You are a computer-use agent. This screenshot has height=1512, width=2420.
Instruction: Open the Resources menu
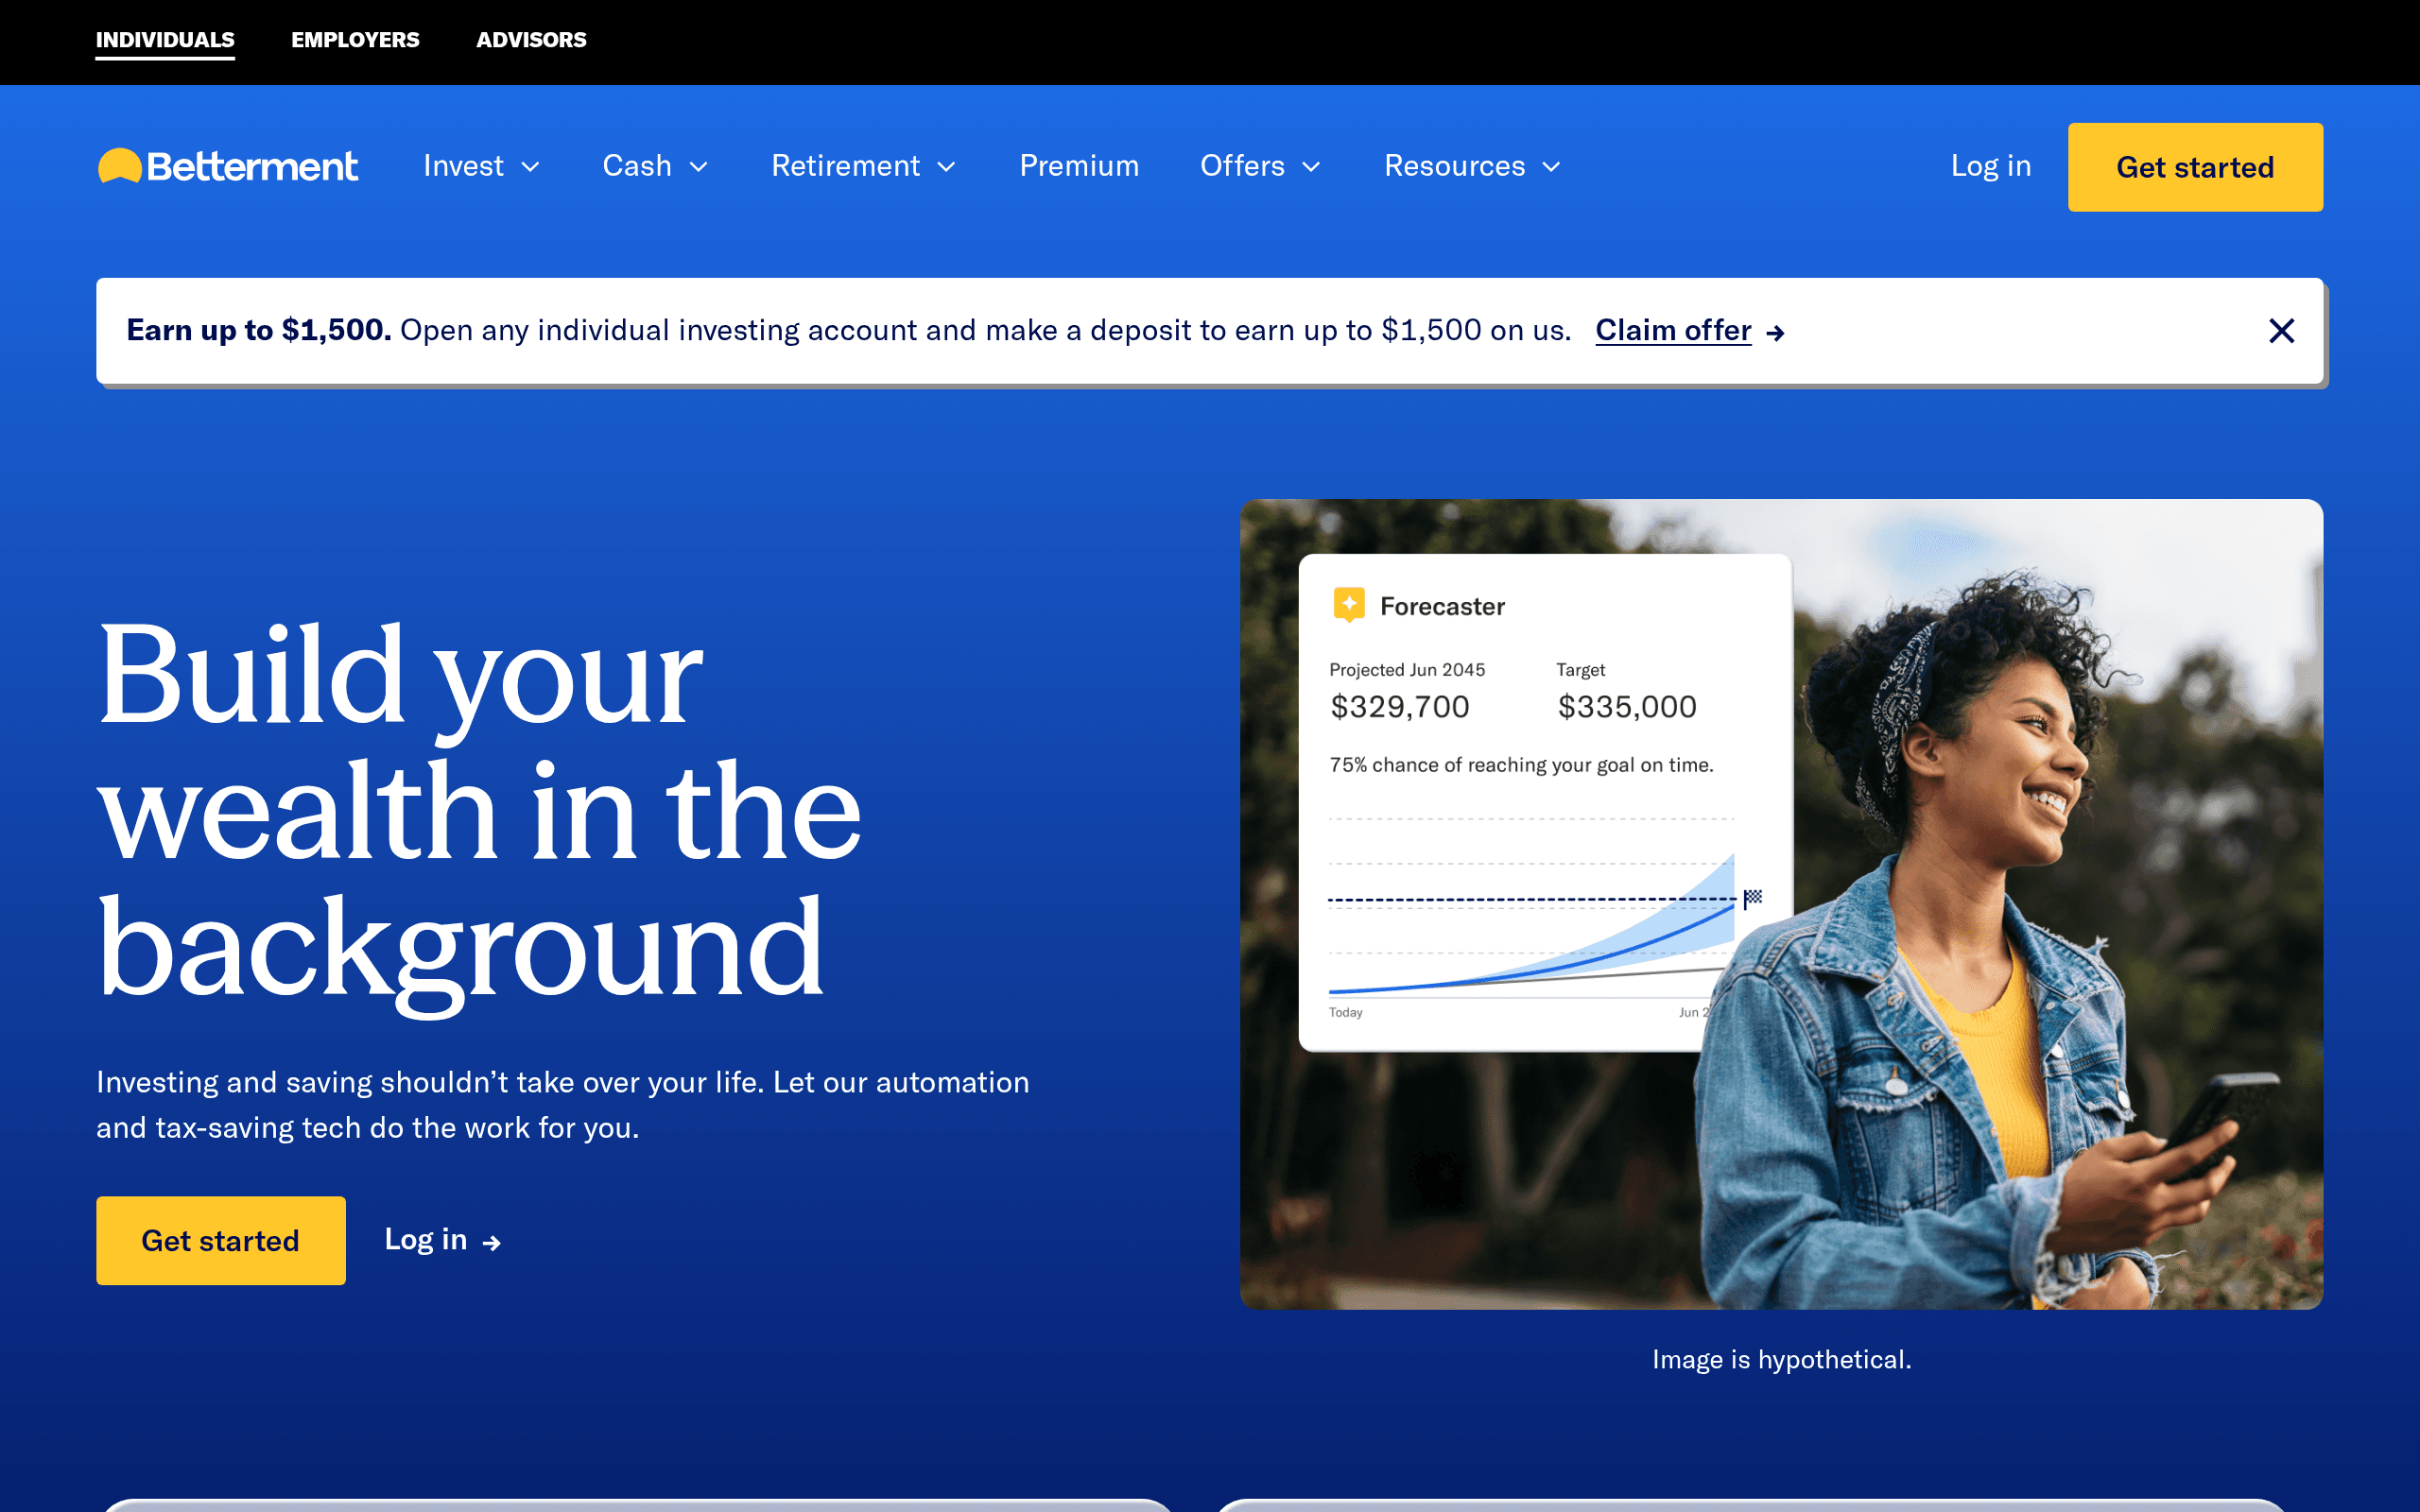point(1473,166)
